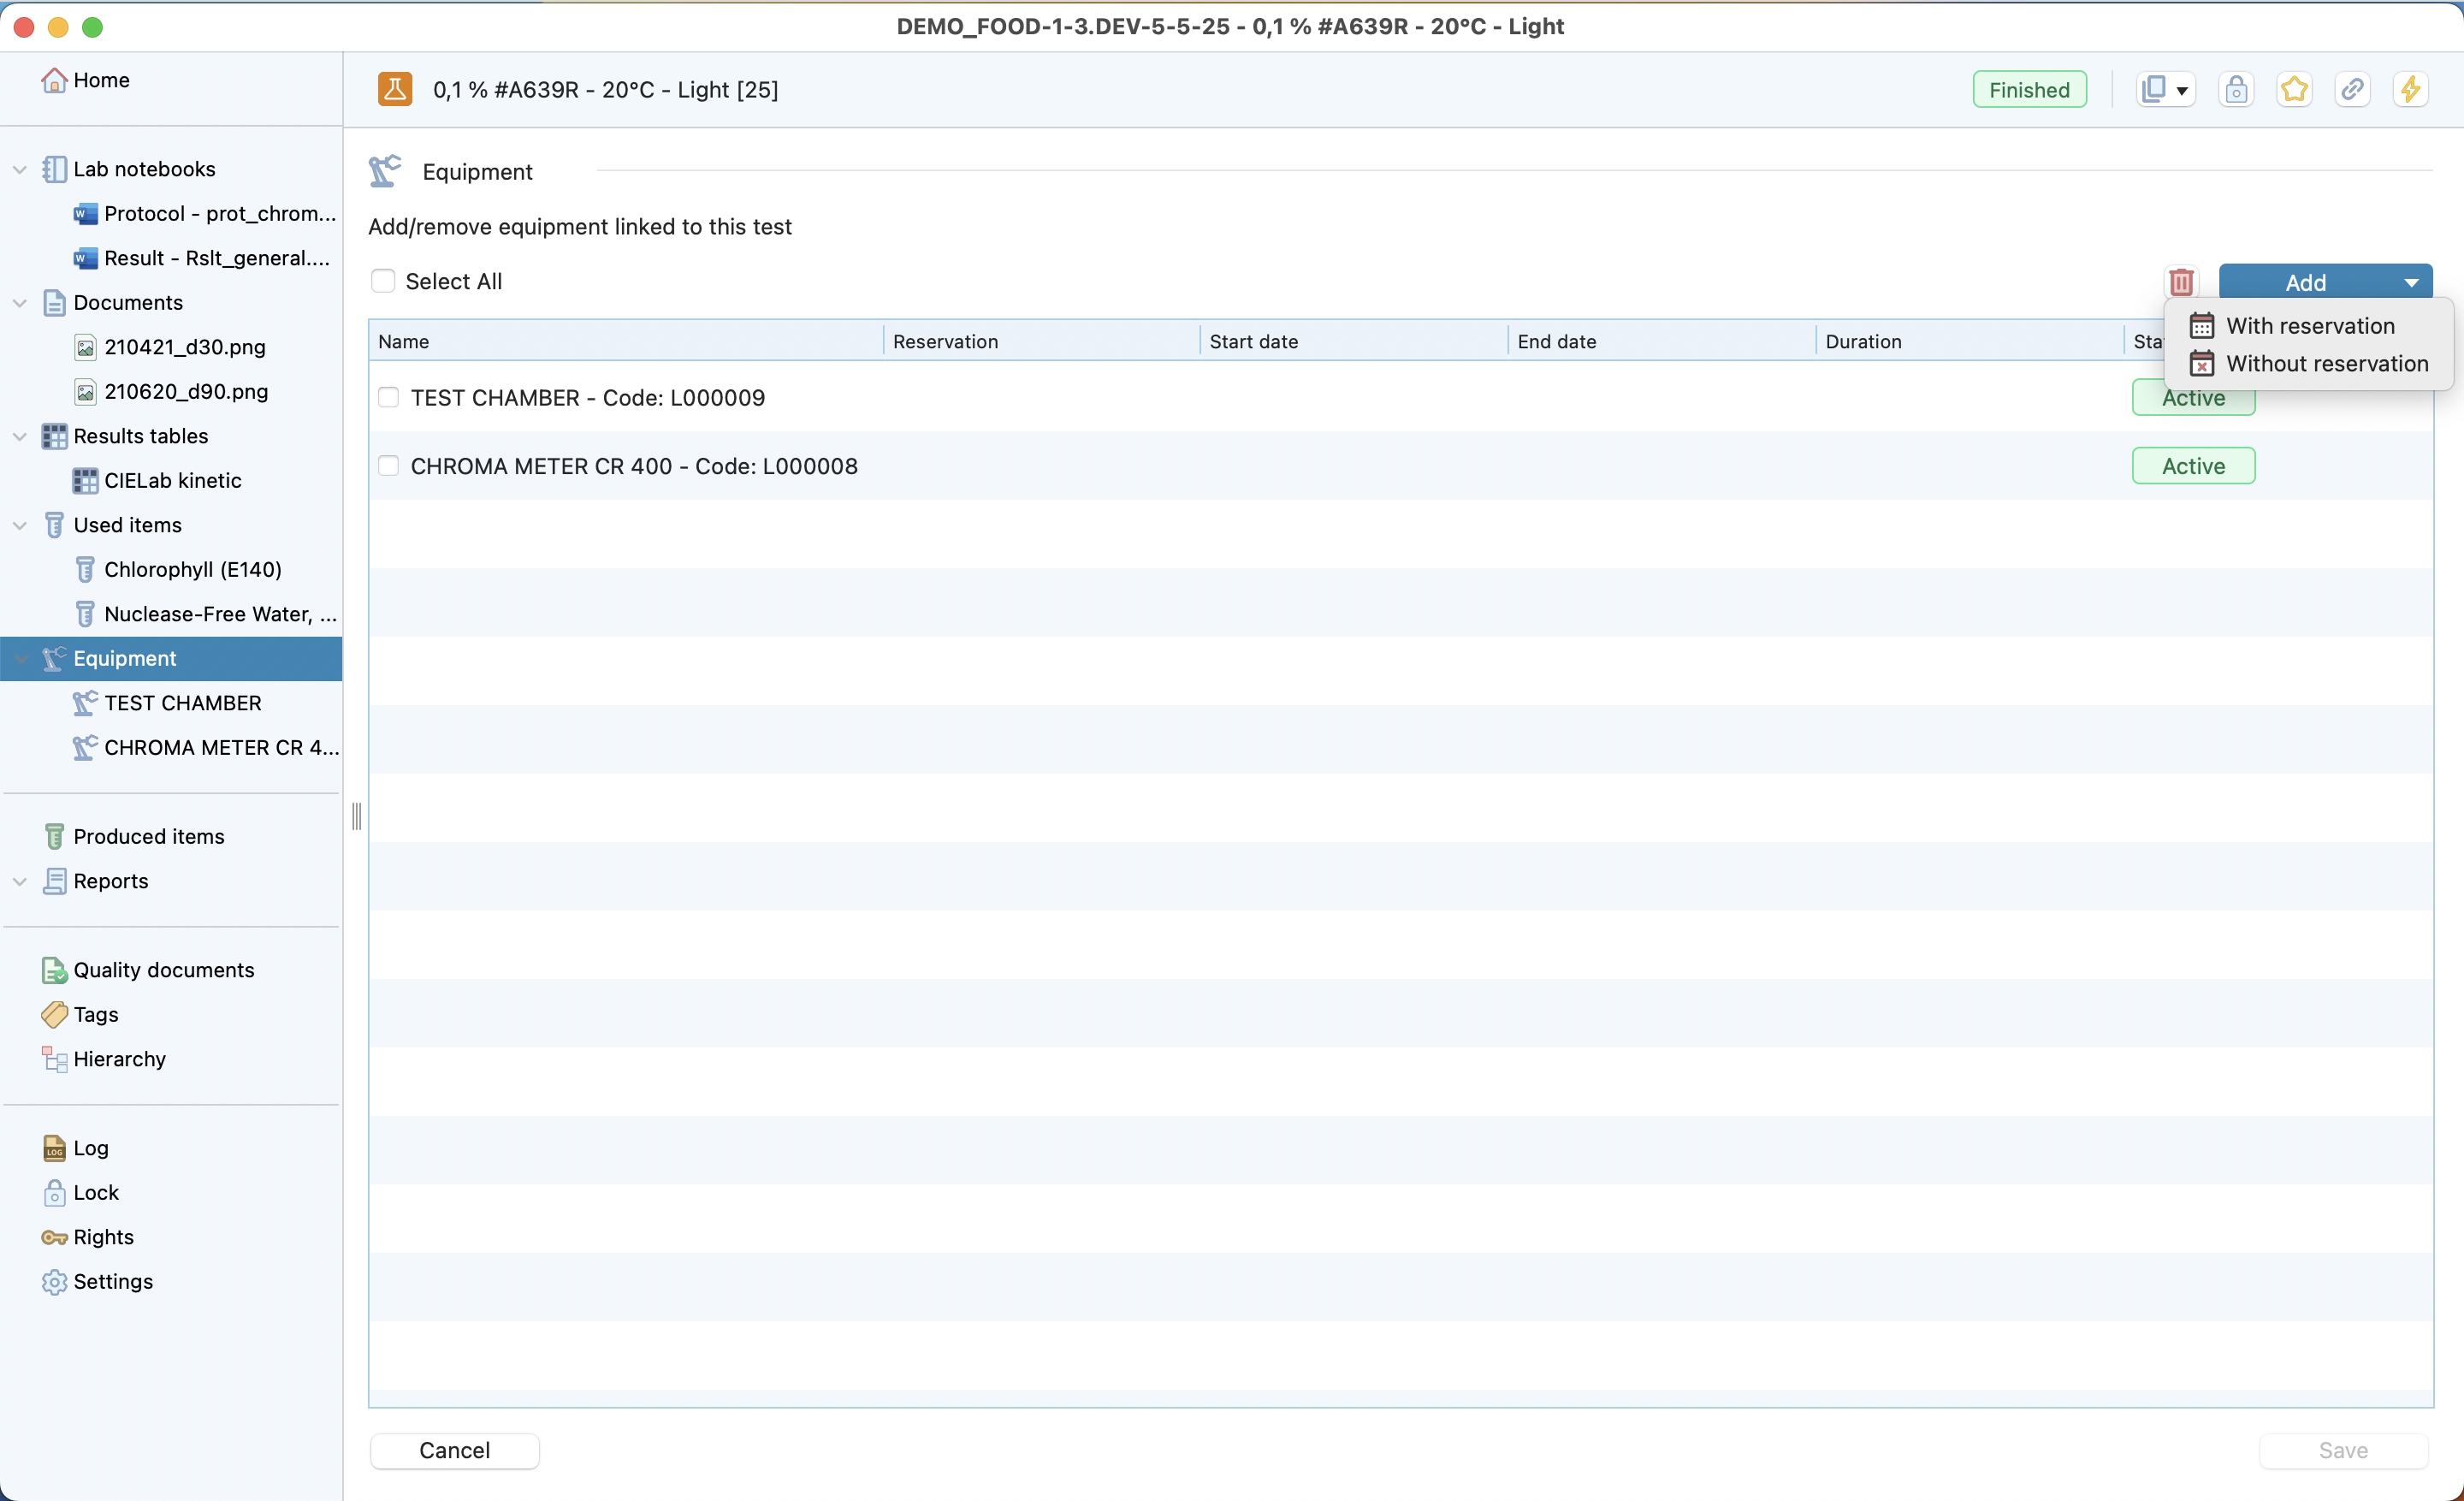Open the copy icon dropdown arrow
Viewport: 2464px width, 1501px height.
tap(2182, 91)
